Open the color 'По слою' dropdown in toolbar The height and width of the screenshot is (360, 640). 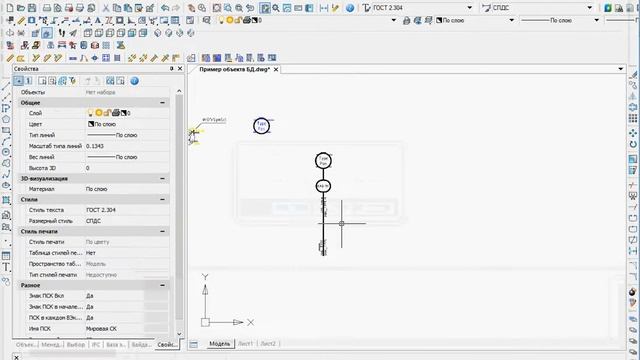pos(511,20)
